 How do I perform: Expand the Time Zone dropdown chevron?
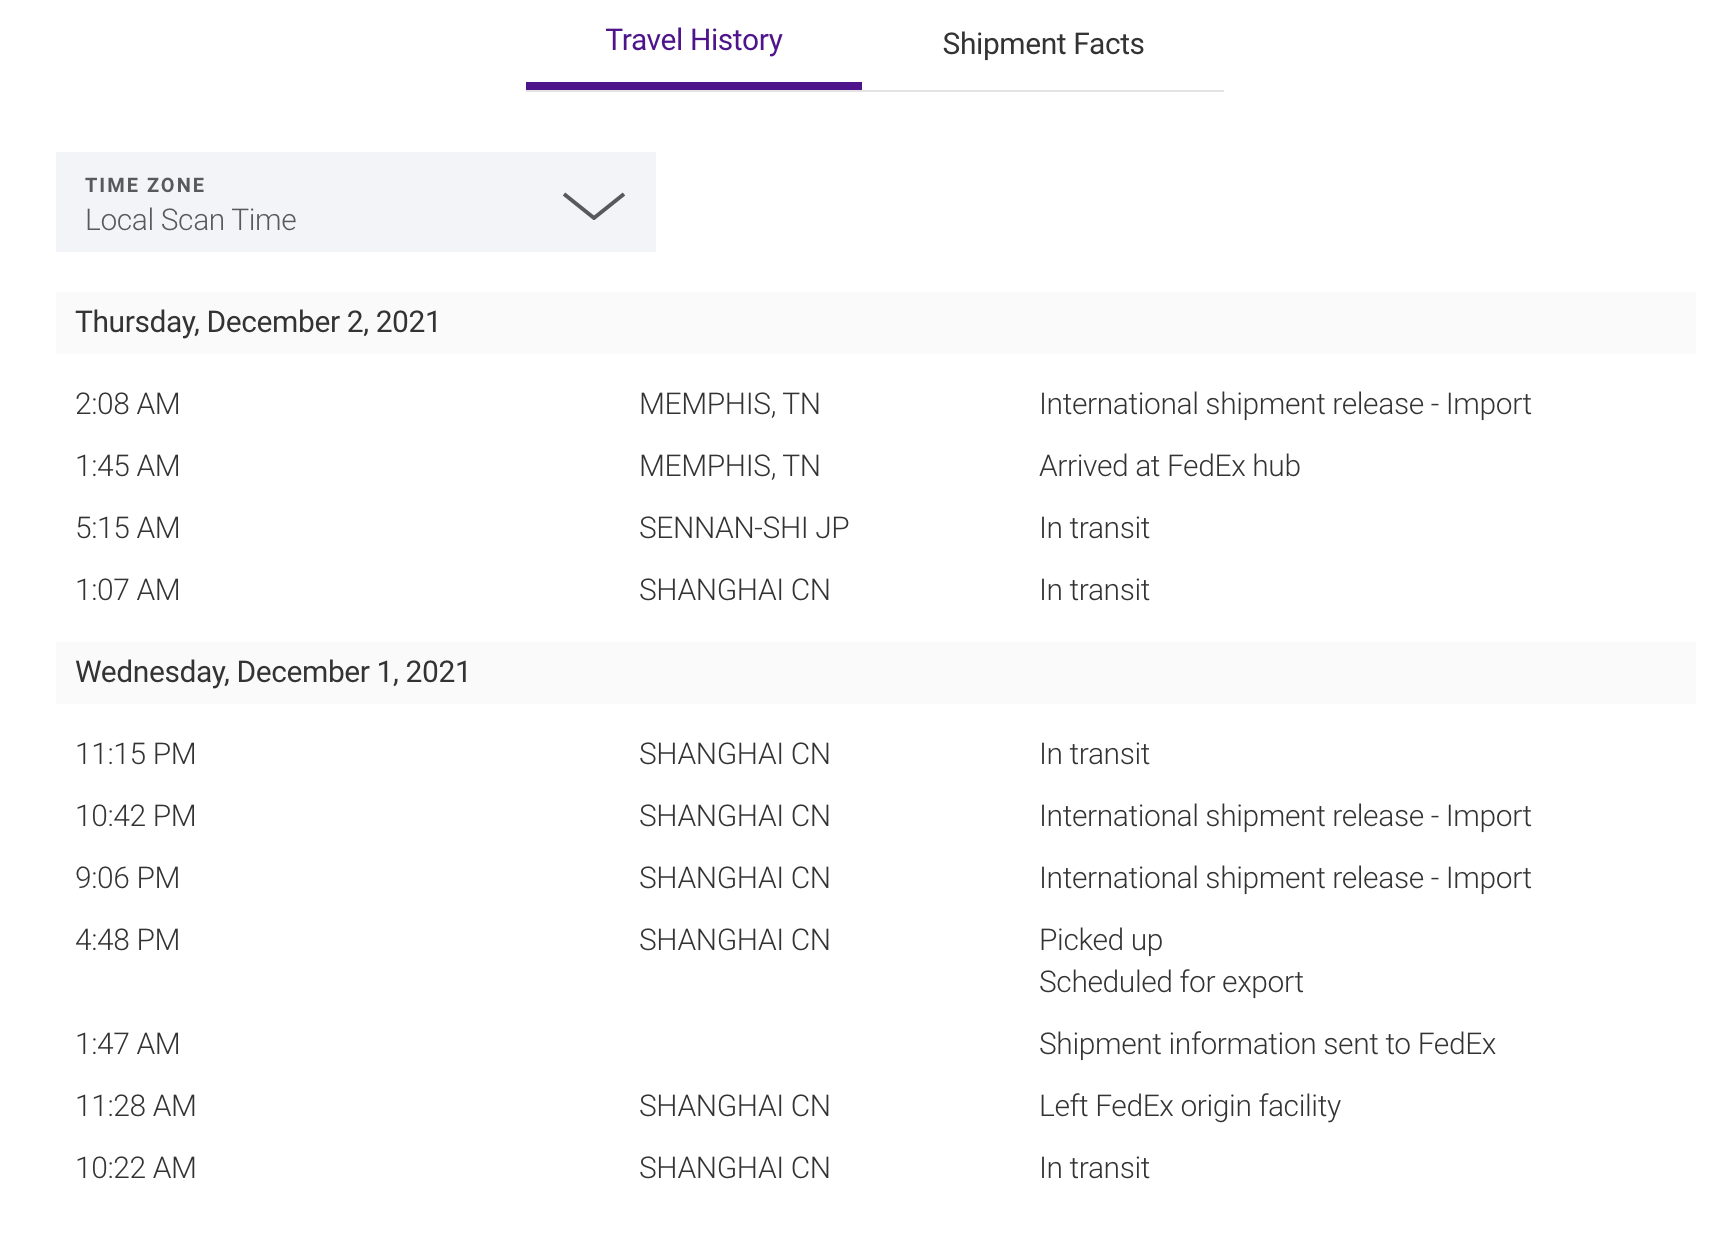[x=593, y=205]
